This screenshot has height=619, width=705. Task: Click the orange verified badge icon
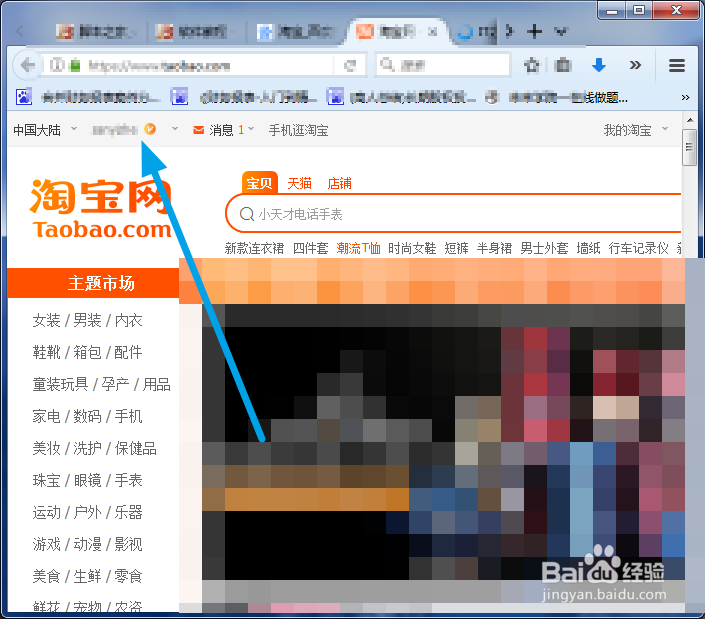click(x=150, y=129)
